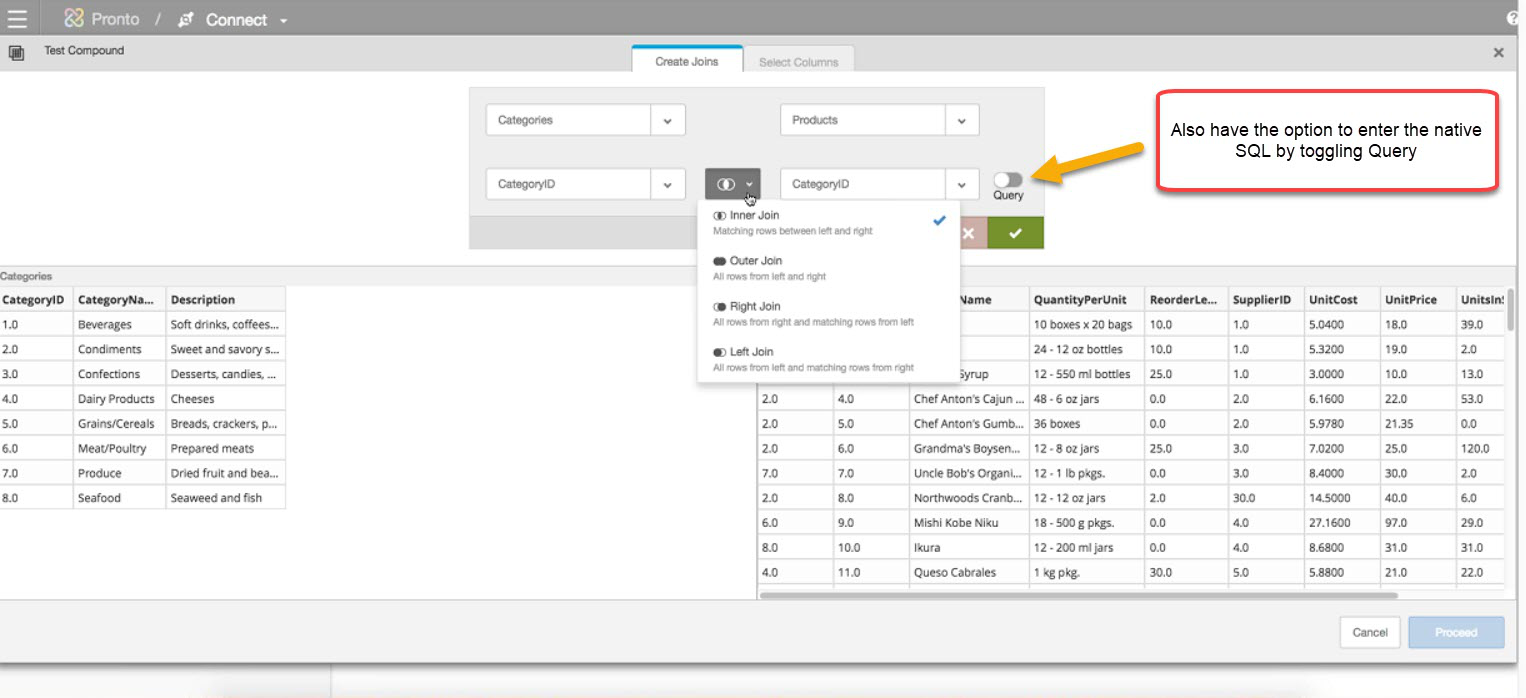Click the join type icon button
Screen dimensions: 1526x698
(x=733, y=184)
